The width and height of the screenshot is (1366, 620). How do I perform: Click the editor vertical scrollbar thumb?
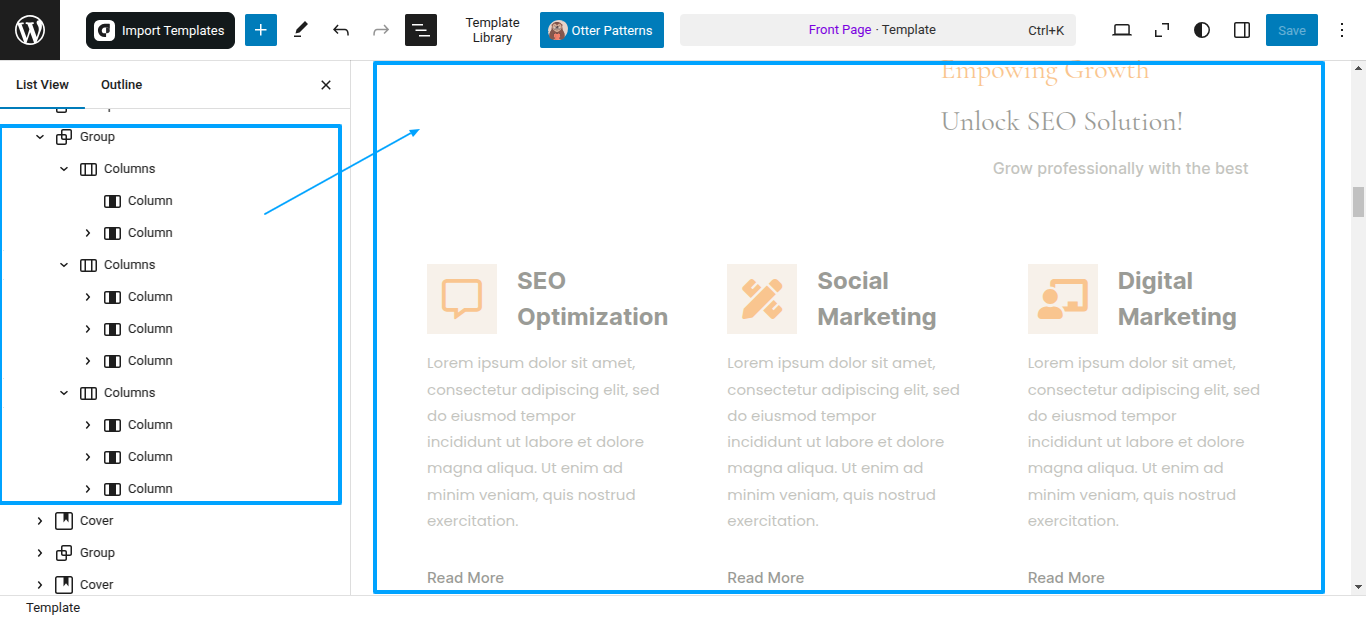[1358, 201]
